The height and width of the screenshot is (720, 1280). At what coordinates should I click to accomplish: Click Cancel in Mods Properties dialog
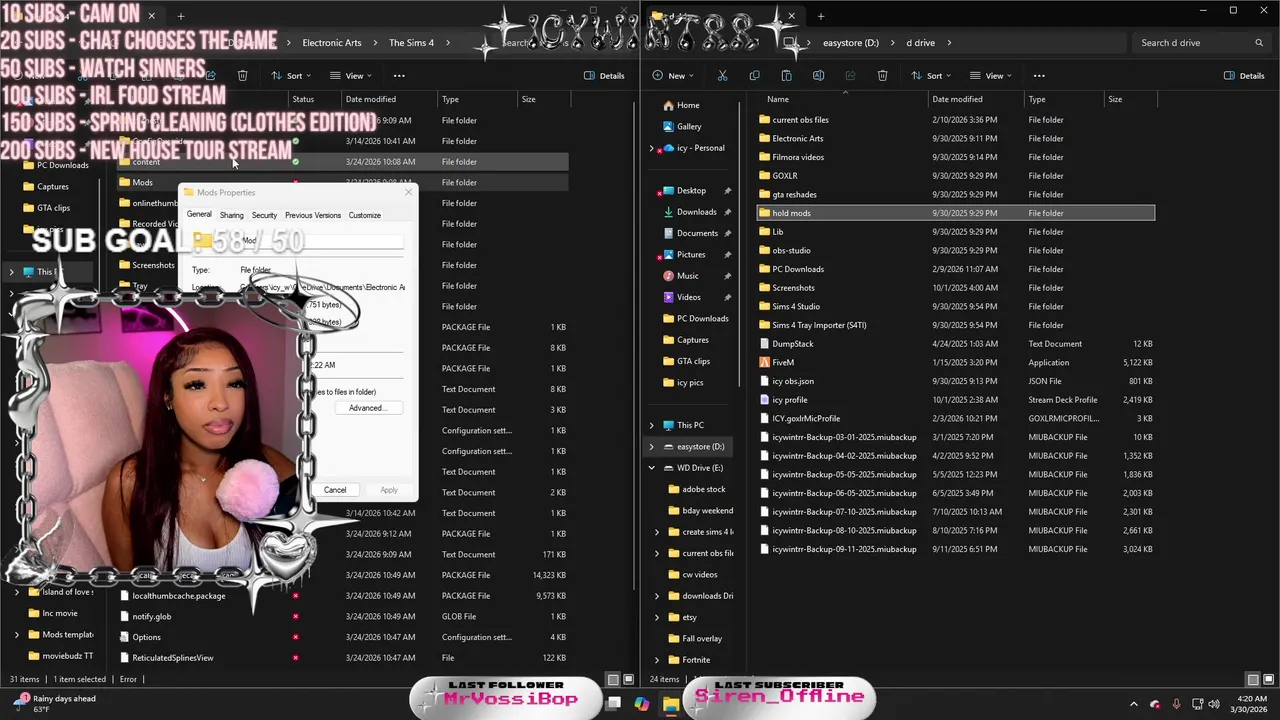(335, 490)
